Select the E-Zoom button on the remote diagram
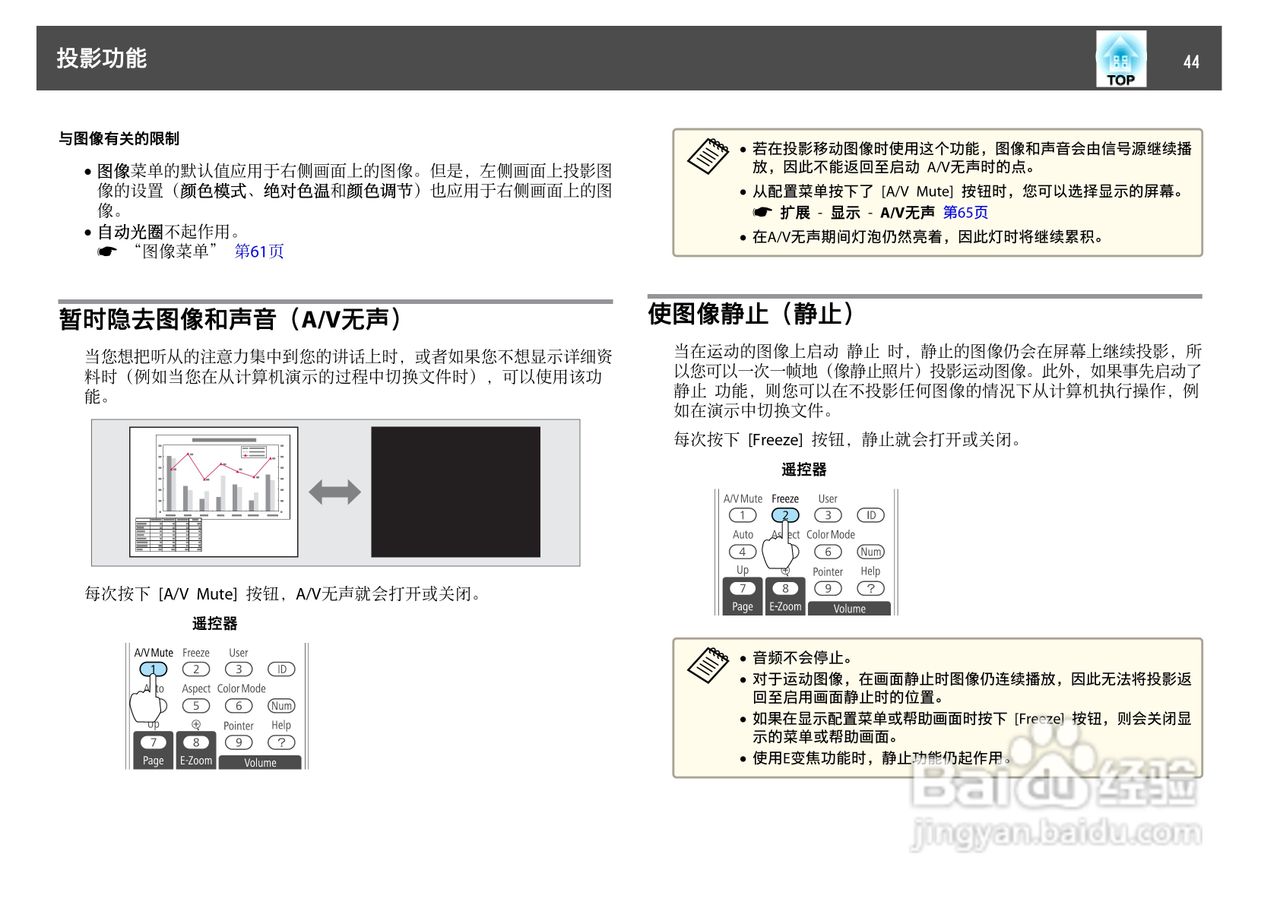Viewport: 1280px width, 905px height. pos(196,760)
